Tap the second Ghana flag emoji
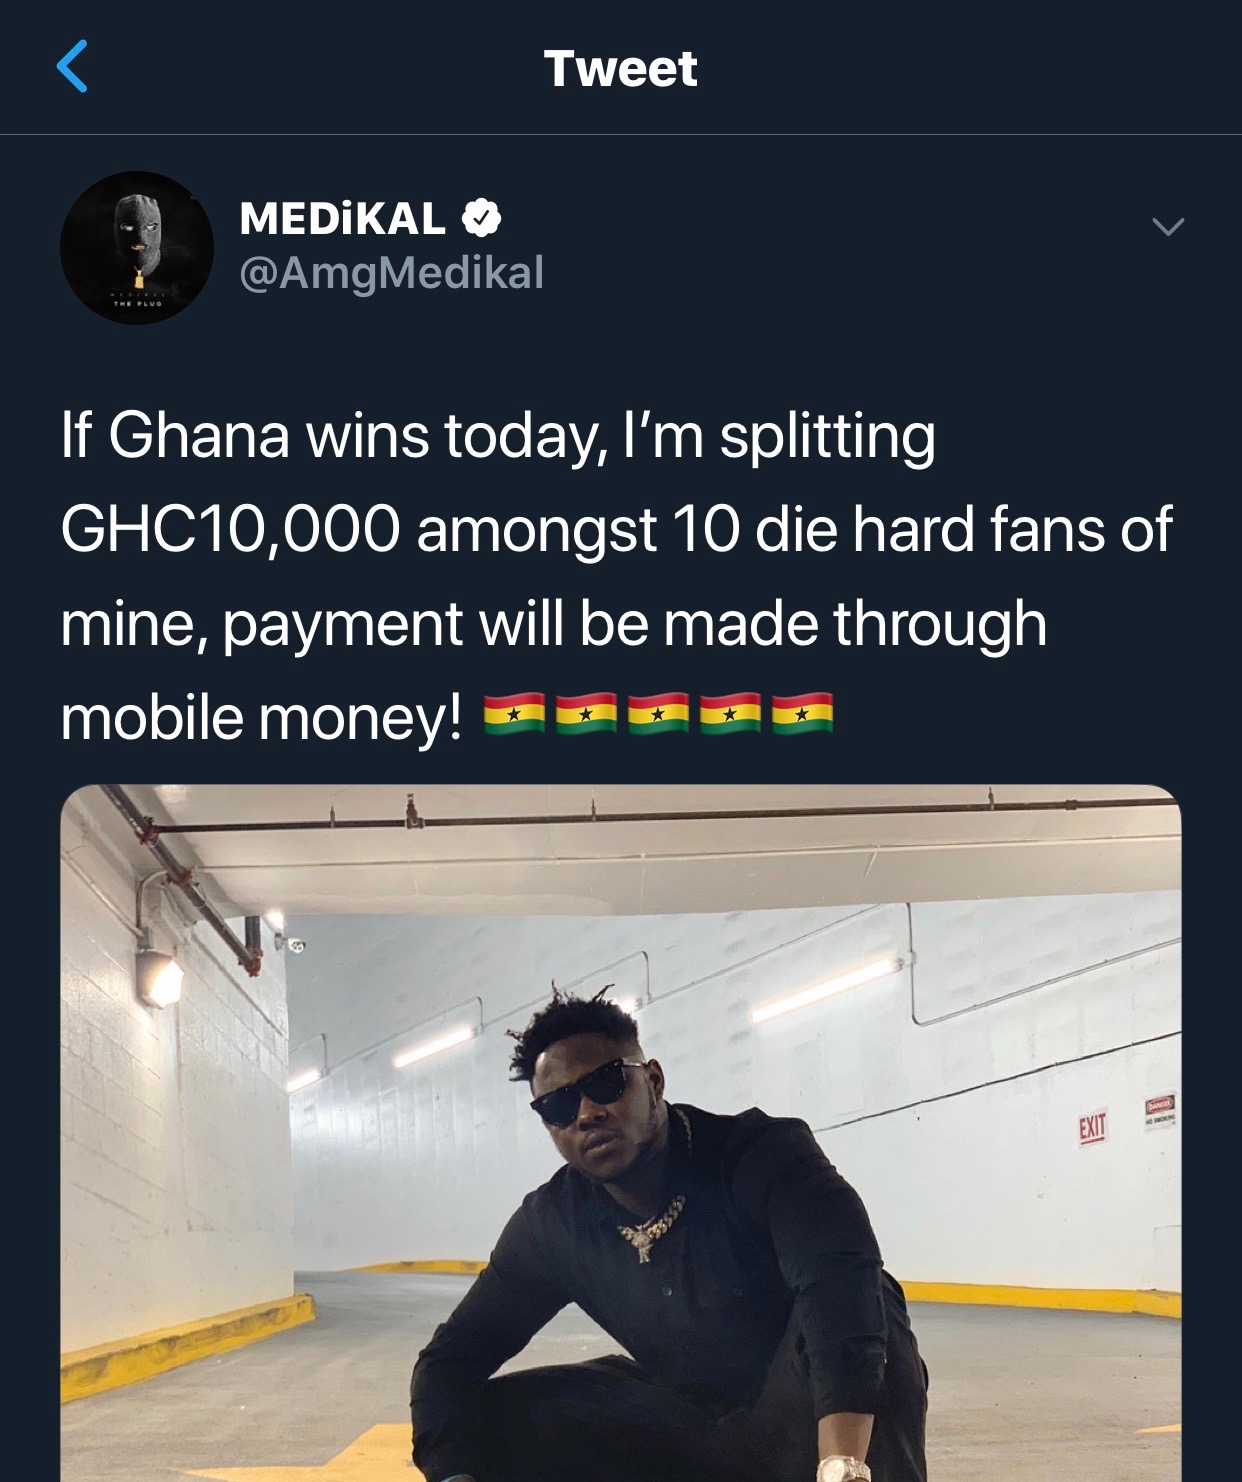The image size is (1242, 1482). tap(586, 714)
